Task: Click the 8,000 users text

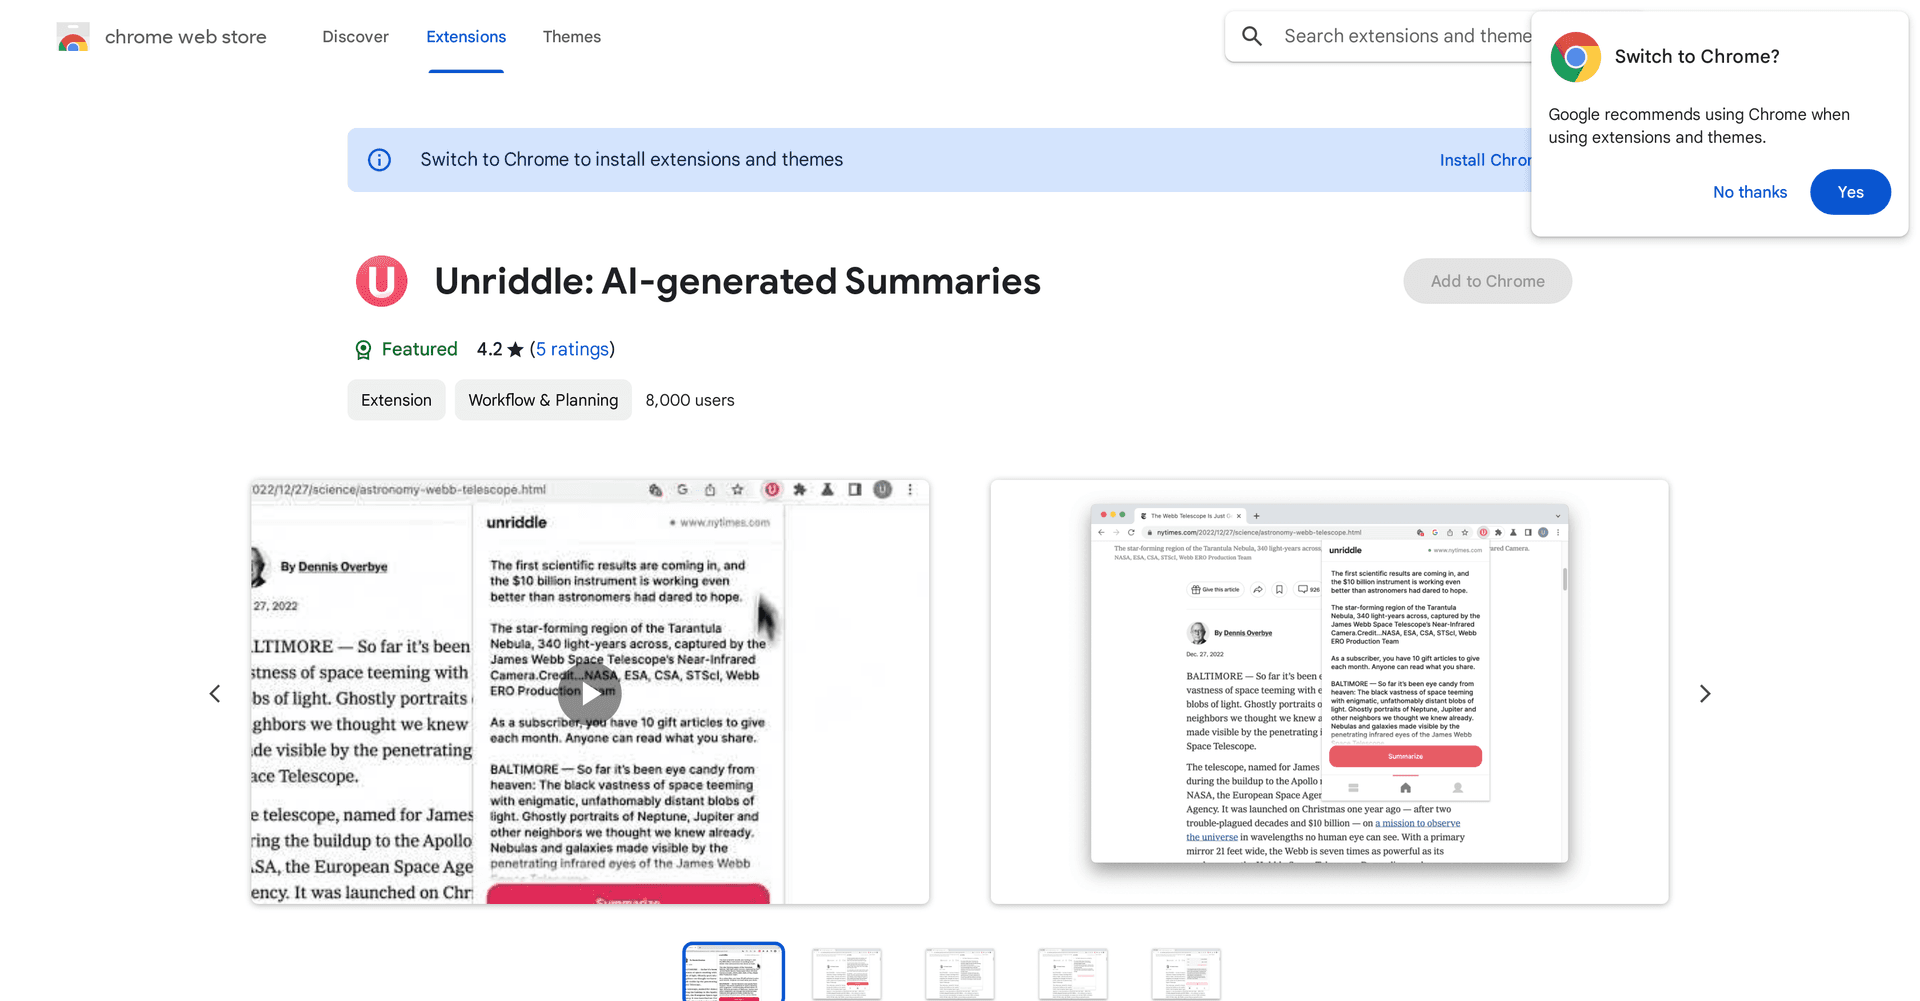Action: coord(690,400)
